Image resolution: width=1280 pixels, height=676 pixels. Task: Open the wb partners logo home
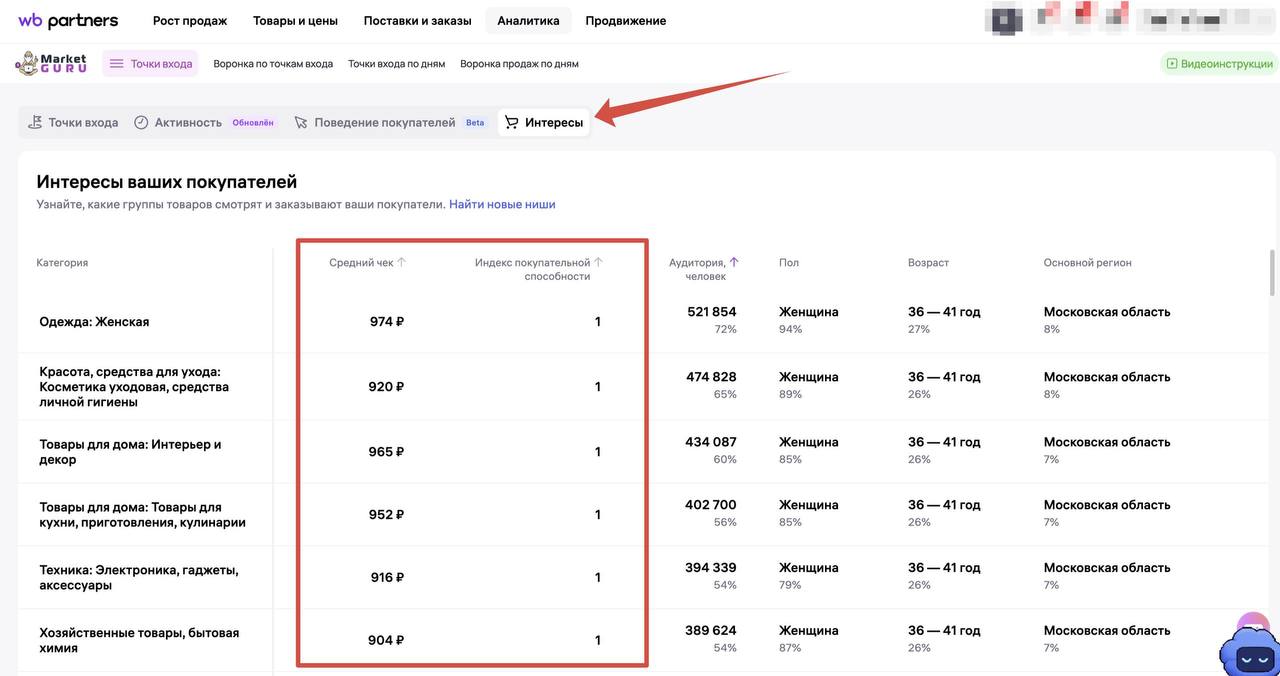pos(68,20)
